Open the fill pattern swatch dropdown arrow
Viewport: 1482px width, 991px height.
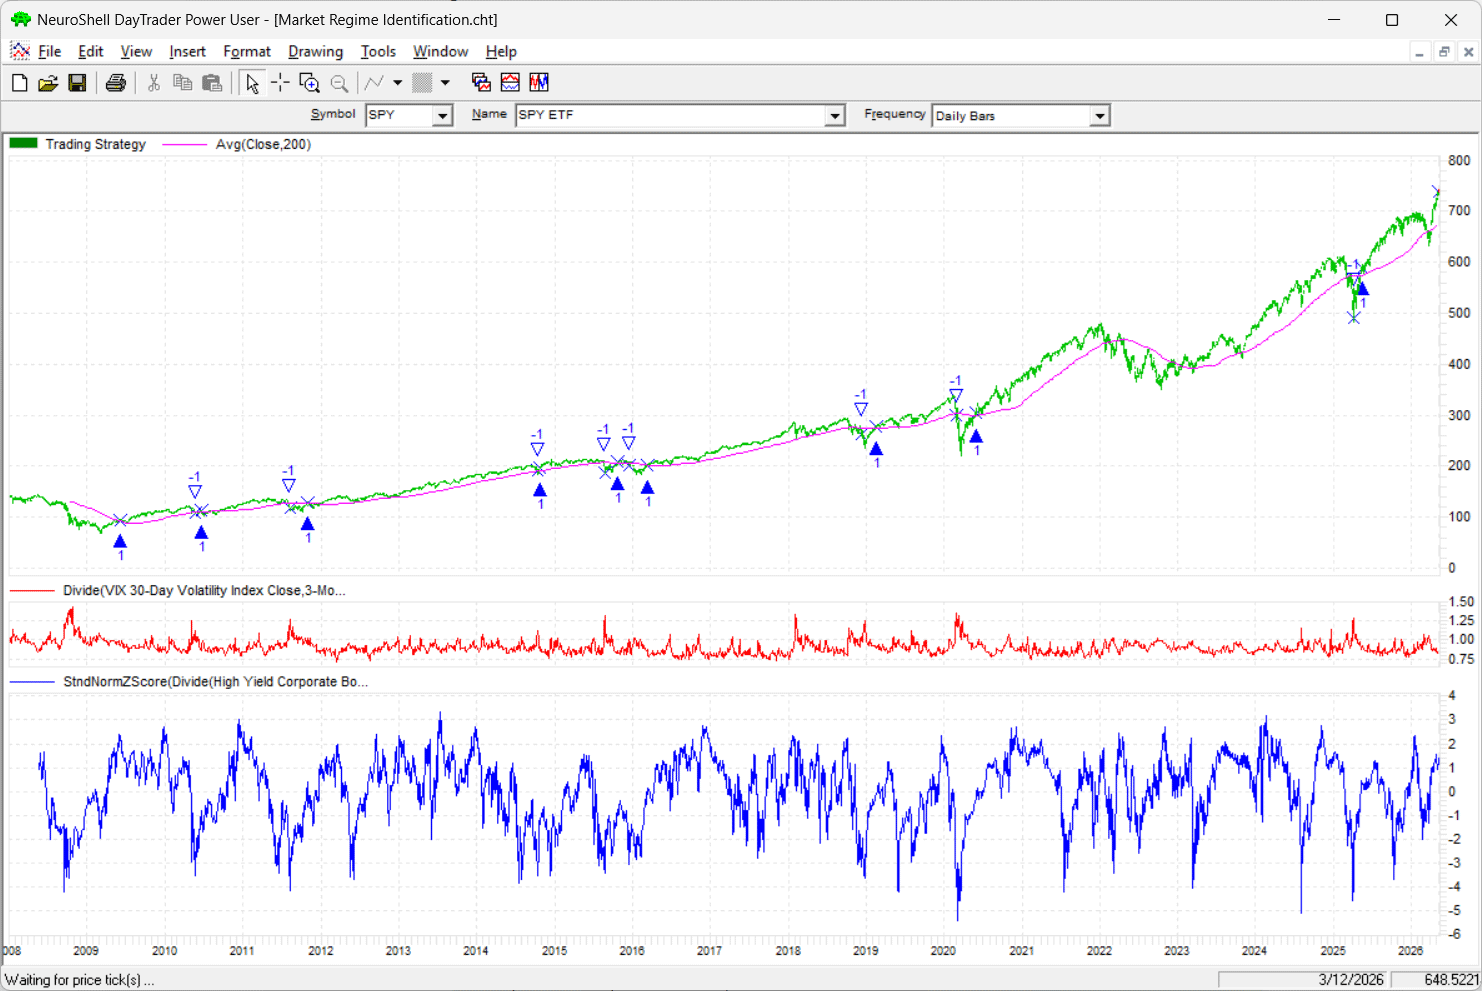tap(445, 83)
